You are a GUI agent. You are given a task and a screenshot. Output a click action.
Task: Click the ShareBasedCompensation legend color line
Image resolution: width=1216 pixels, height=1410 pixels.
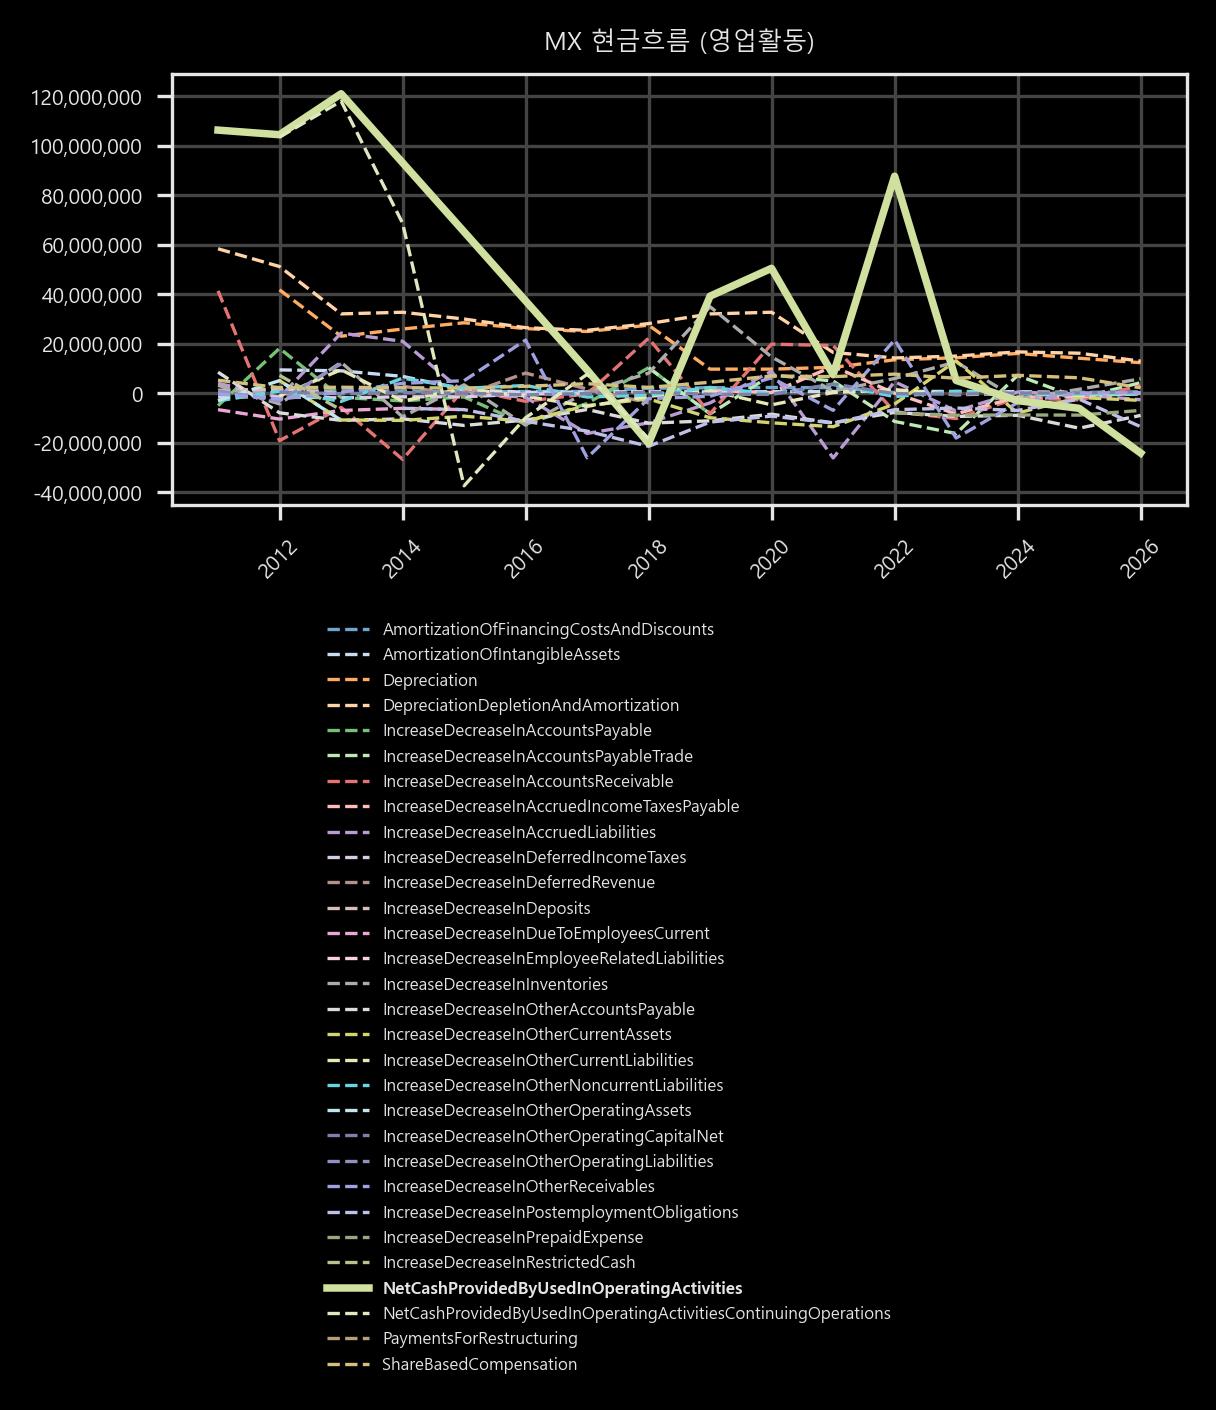pyautogui.click(x=348, y=1364)
